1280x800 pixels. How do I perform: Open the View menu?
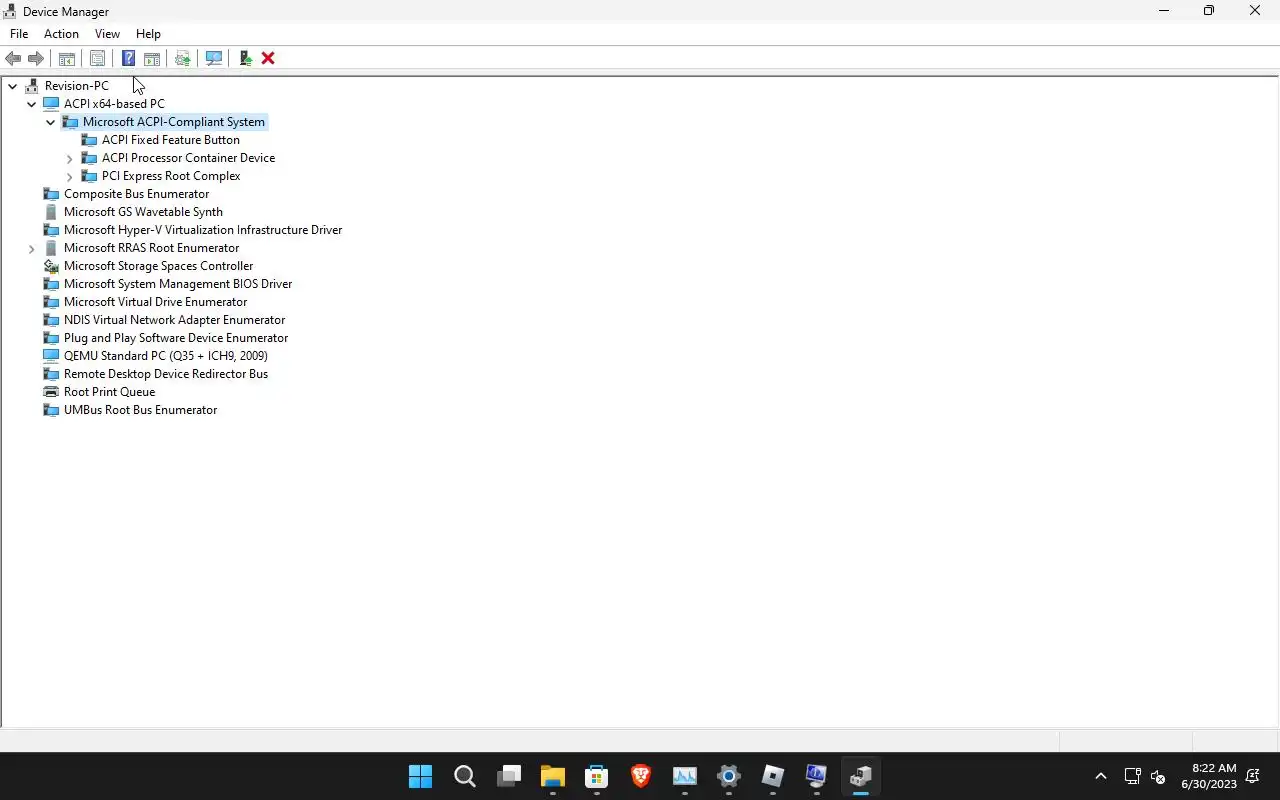(x=107, y=33)
